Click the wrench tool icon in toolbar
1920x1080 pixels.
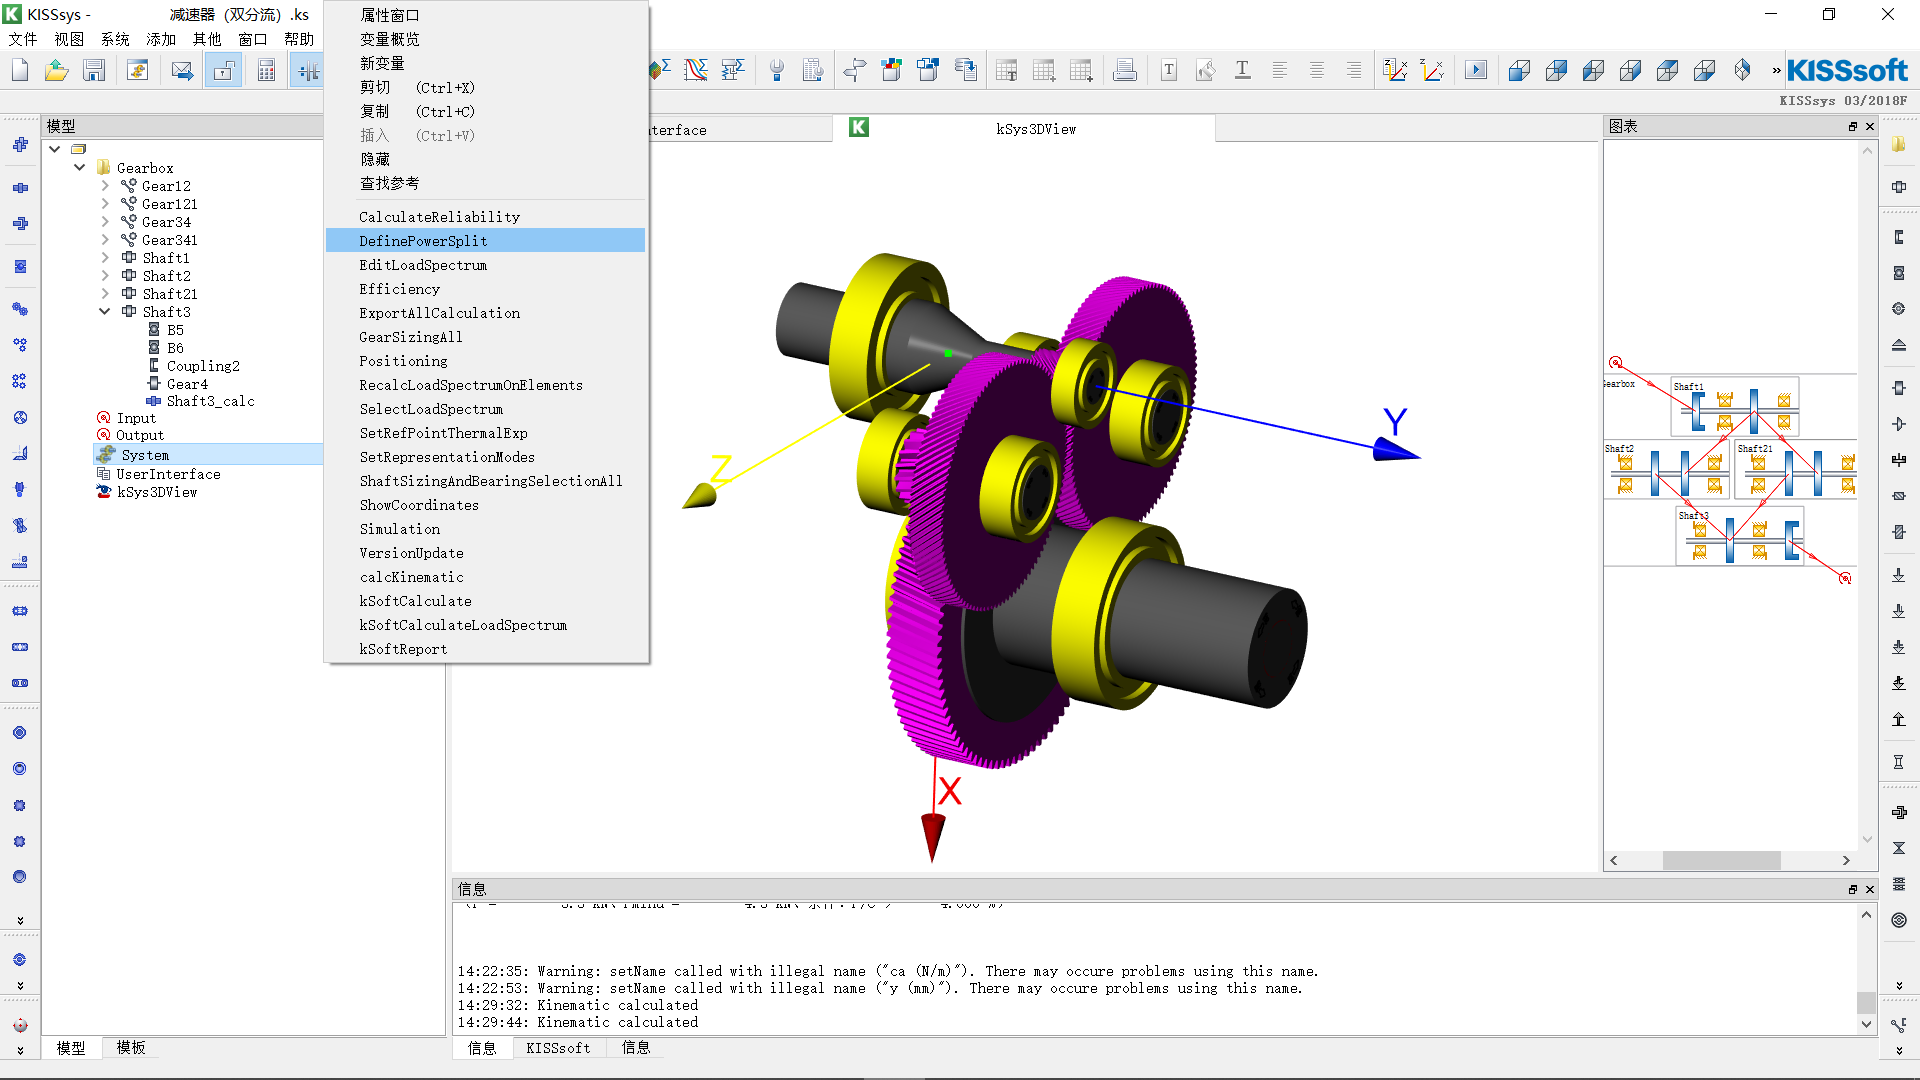(777, 70)
